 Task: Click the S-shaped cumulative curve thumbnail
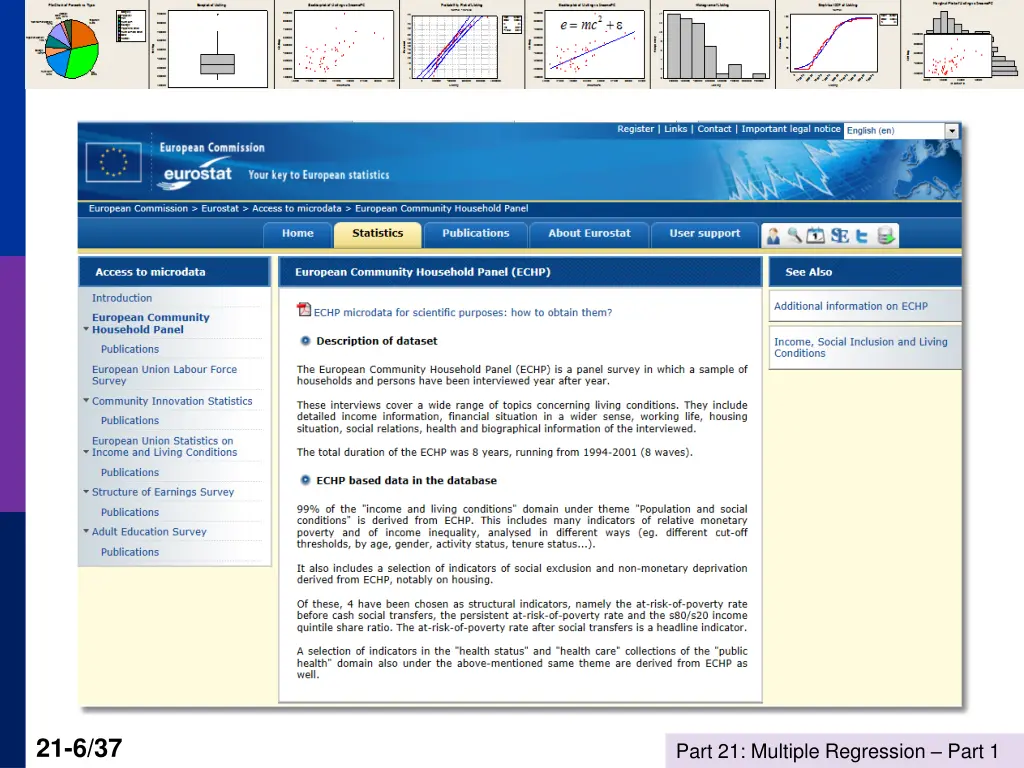[838, 44]
